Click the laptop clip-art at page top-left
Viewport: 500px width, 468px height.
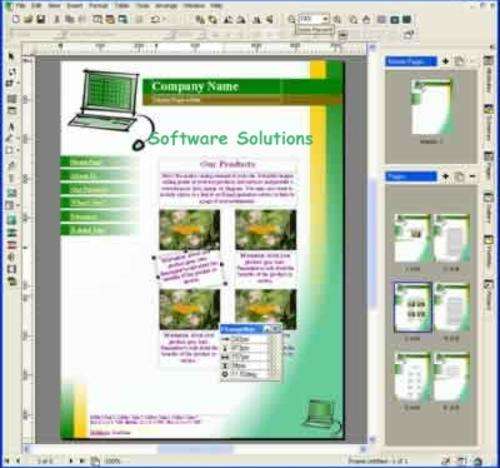tap(112, 109)
